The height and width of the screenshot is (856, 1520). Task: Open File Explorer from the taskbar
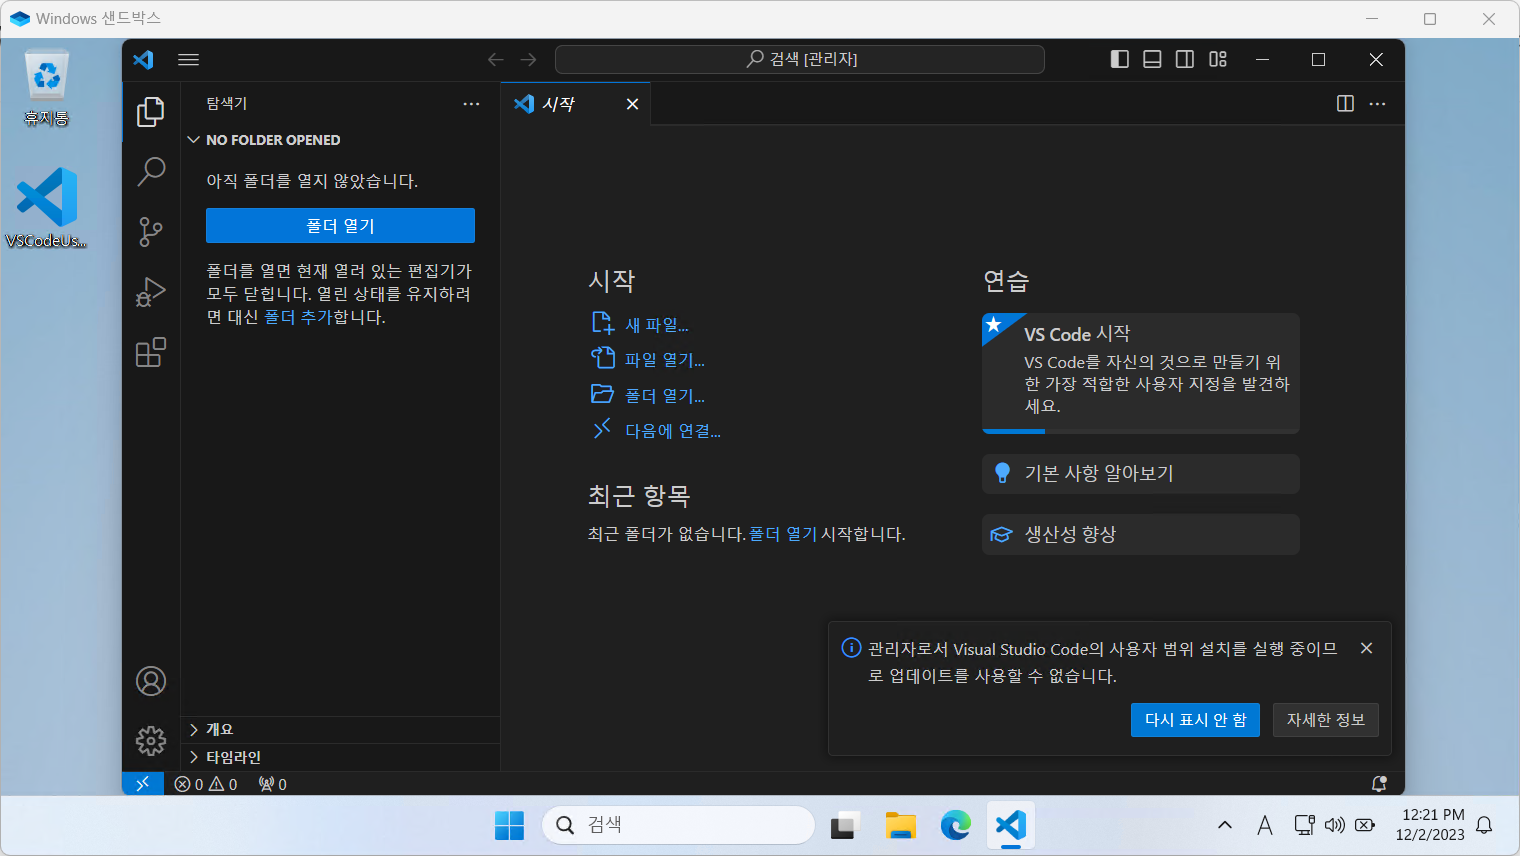pos(901,826)
